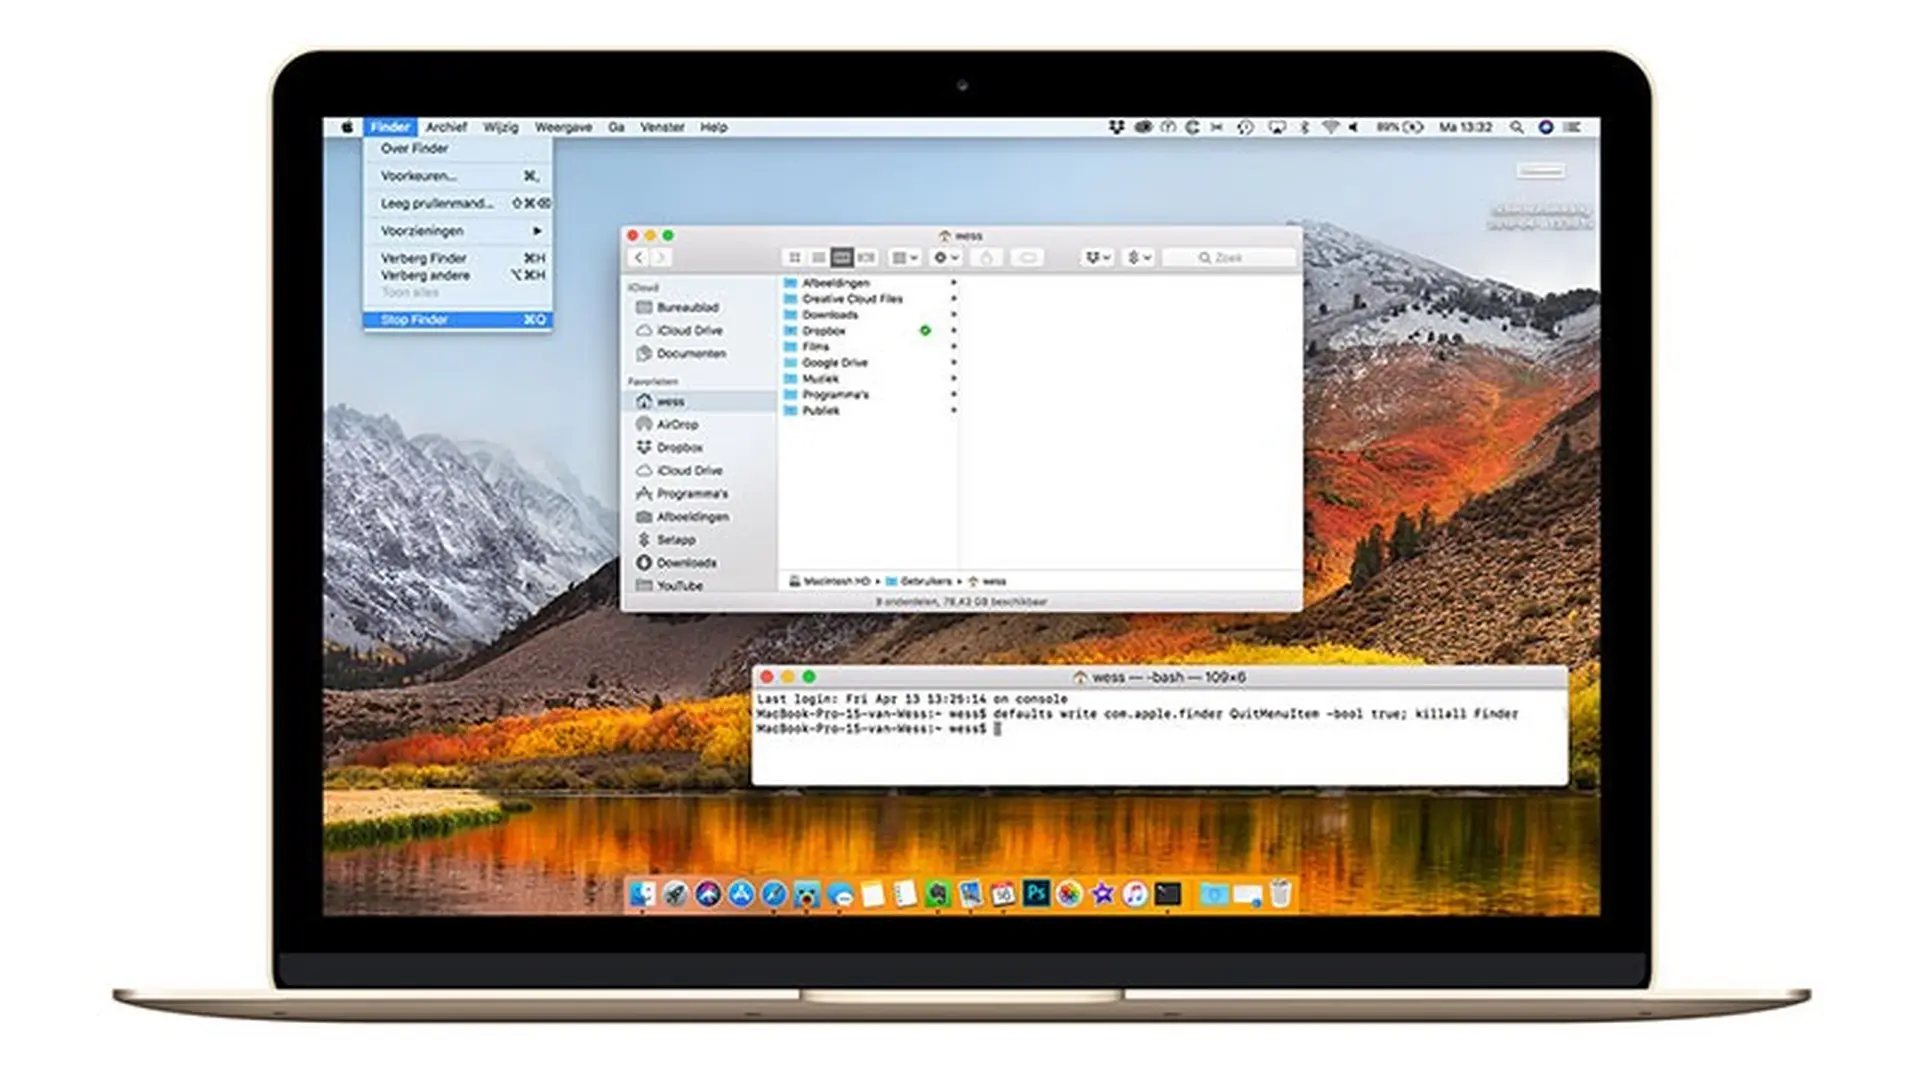Click Gebruikers in the path bar

pyautogui.click(x=930, y=581)
